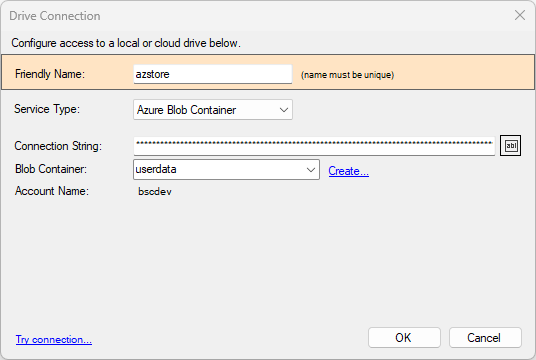Click the Drive Connection title bar text
Image resolution: width=536 pixels, height=360 pixels.
click(55, 16)
